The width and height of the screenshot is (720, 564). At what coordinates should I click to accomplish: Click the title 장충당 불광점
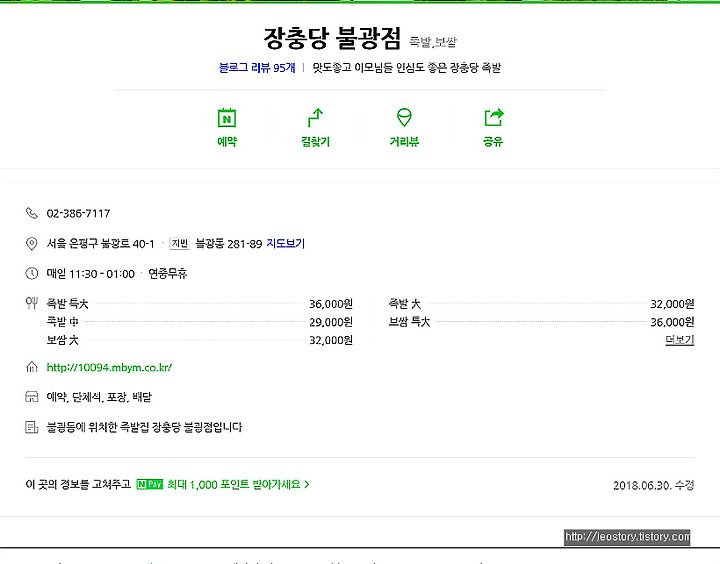click(x=332, y=38)
